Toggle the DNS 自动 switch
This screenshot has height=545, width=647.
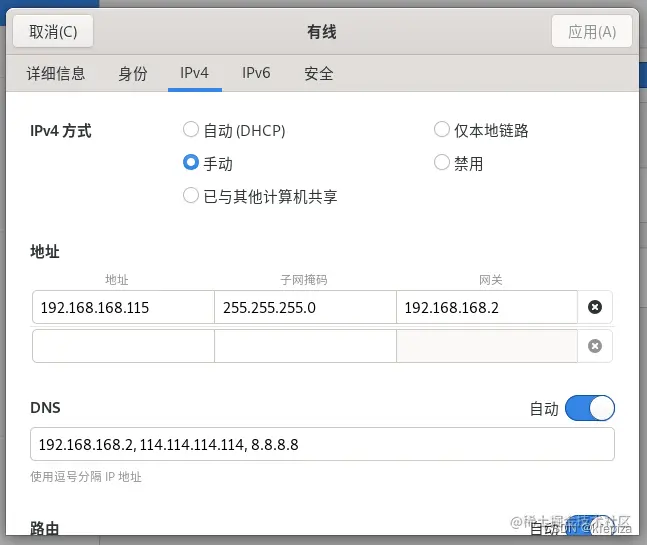tap(590, 408)
